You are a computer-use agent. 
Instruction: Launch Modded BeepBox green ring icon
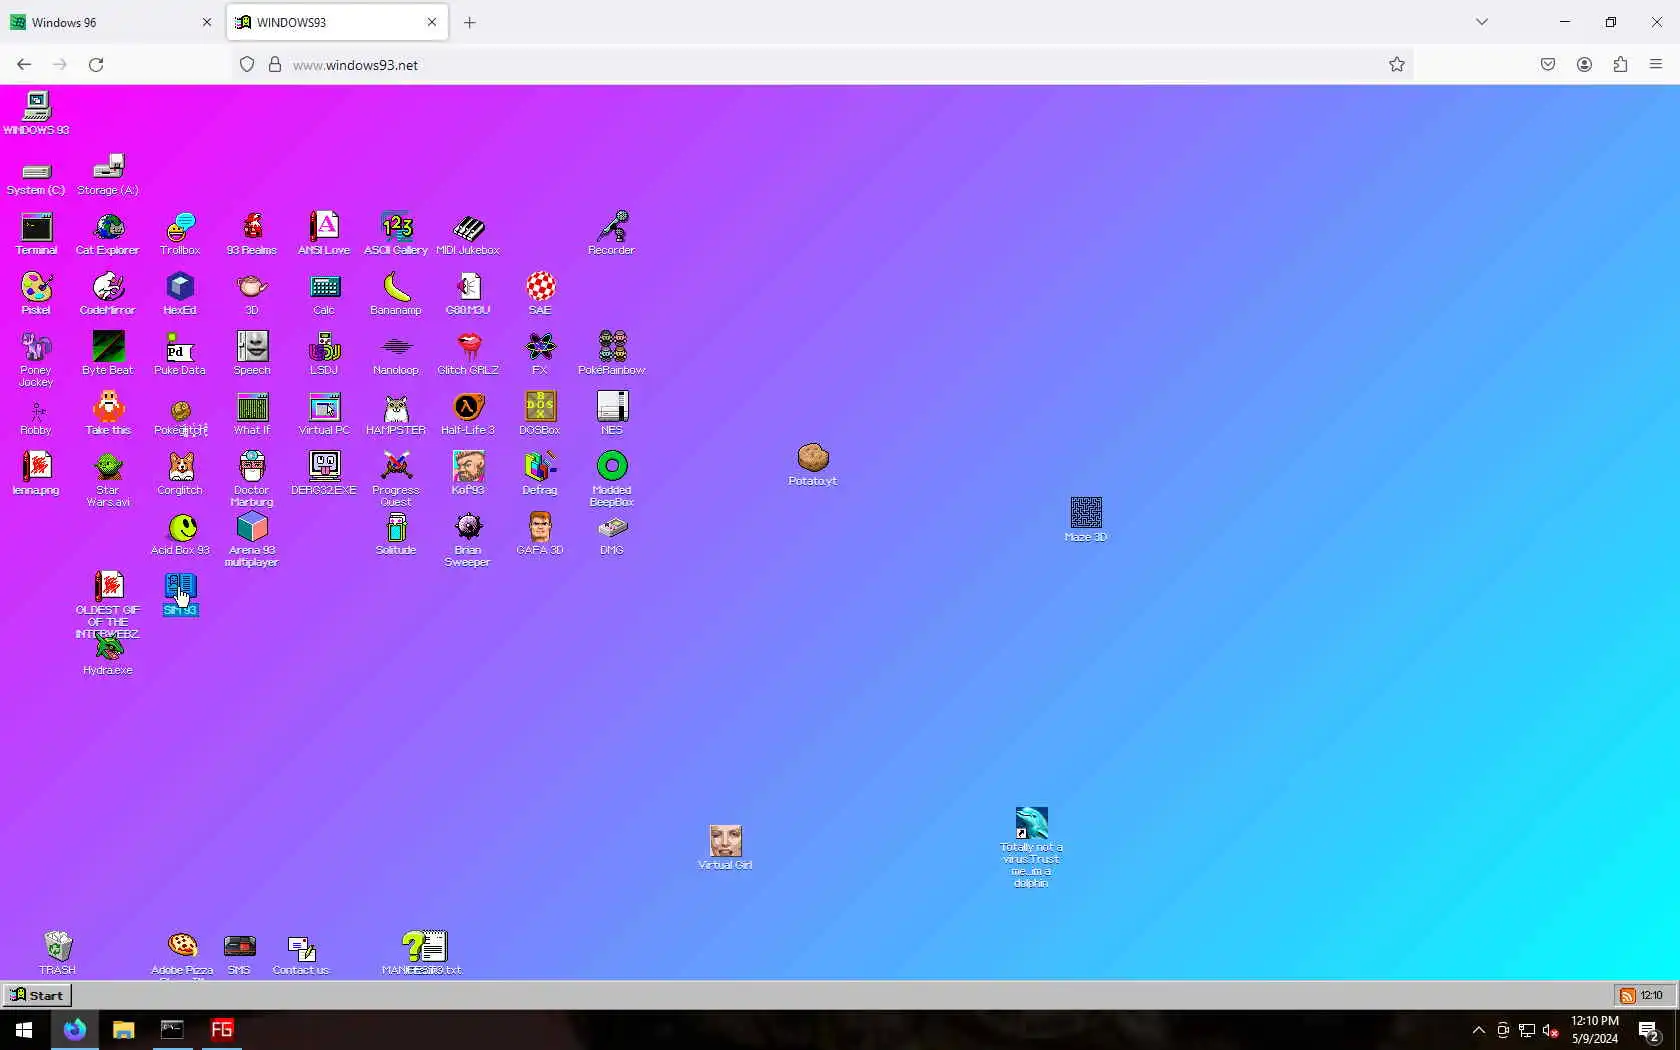point(612,480)
